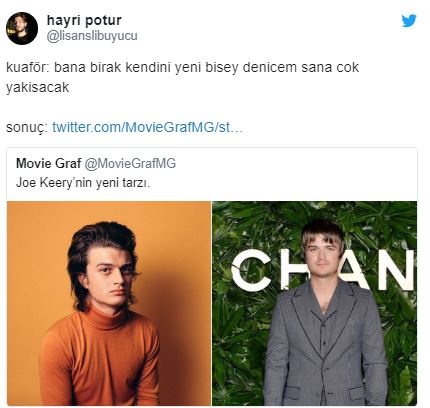
Task: Click the white "CHAN" lettering in right photo
Action: [x=322, y=269]
